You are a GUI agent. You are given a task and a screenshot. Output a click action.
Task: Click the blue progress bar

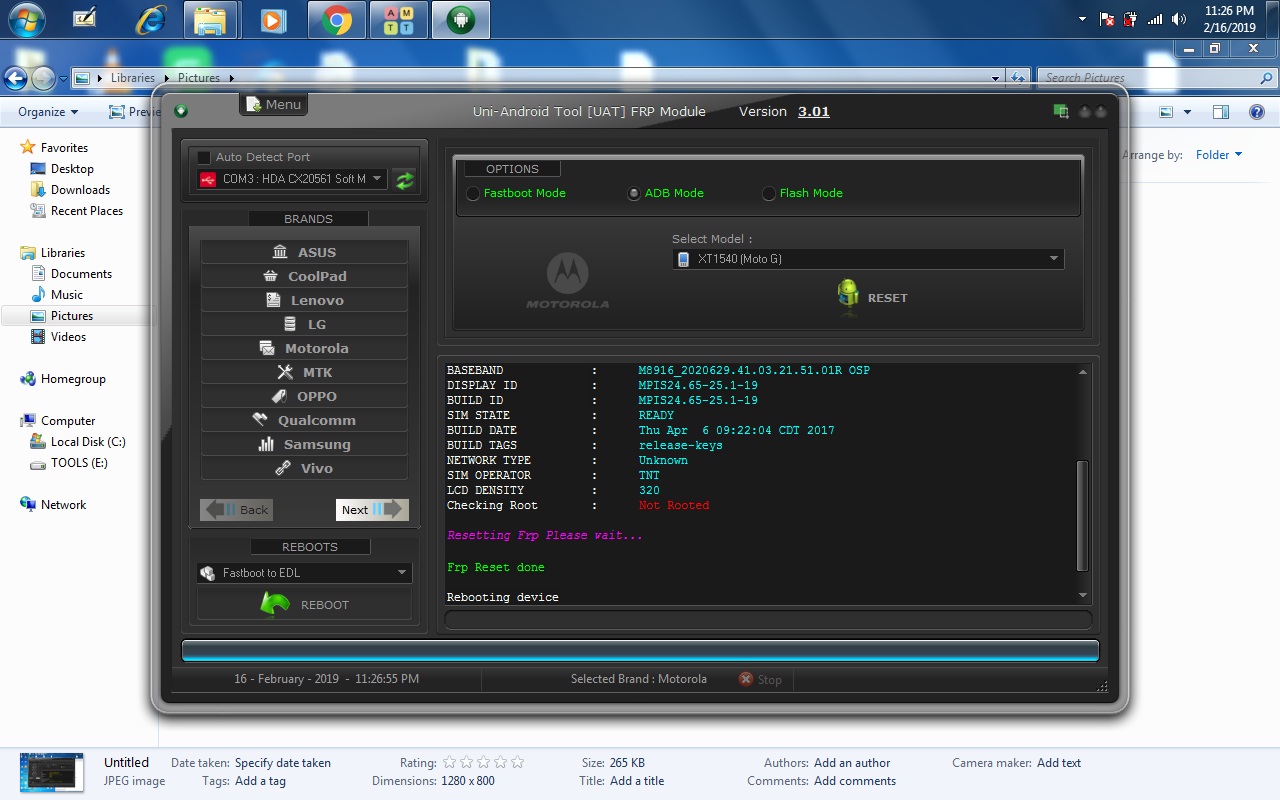click(x=640, y=651)
